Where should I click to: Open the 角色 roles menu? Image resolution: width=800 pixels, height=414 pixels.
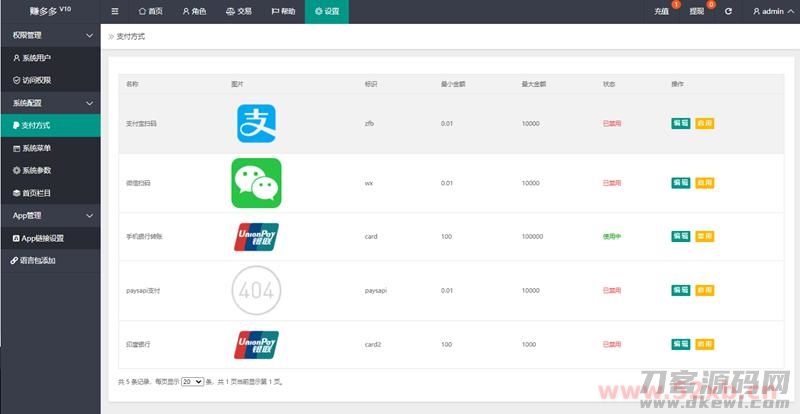tap(194, 11)
